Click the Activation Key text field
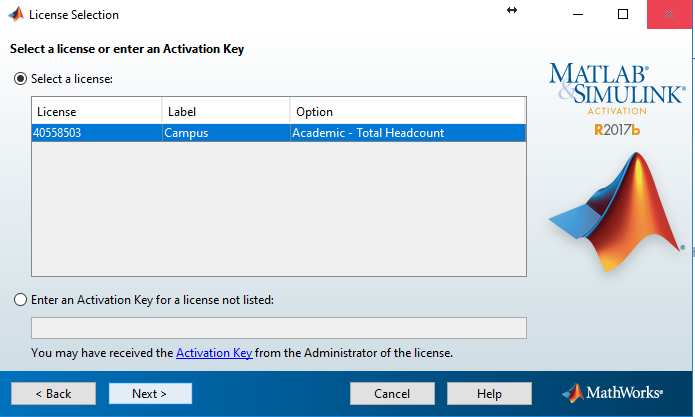The height and width of the screenshot is (417, 695). pyautogui.click(x=279, y=328)
